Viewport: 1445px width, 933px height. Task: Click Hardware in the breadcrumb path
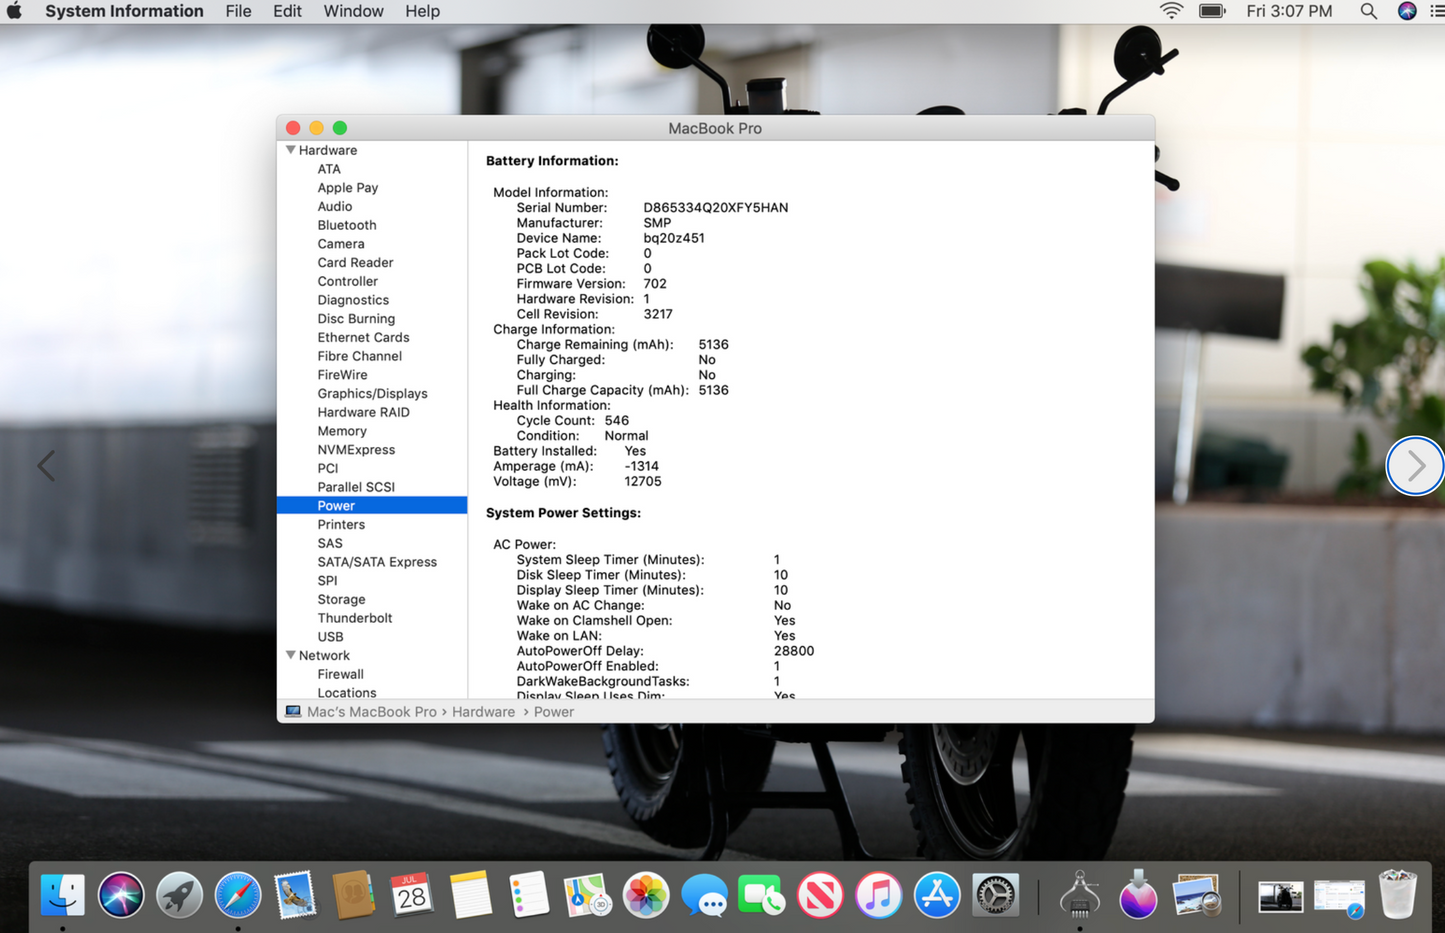(x=483, y=711)
